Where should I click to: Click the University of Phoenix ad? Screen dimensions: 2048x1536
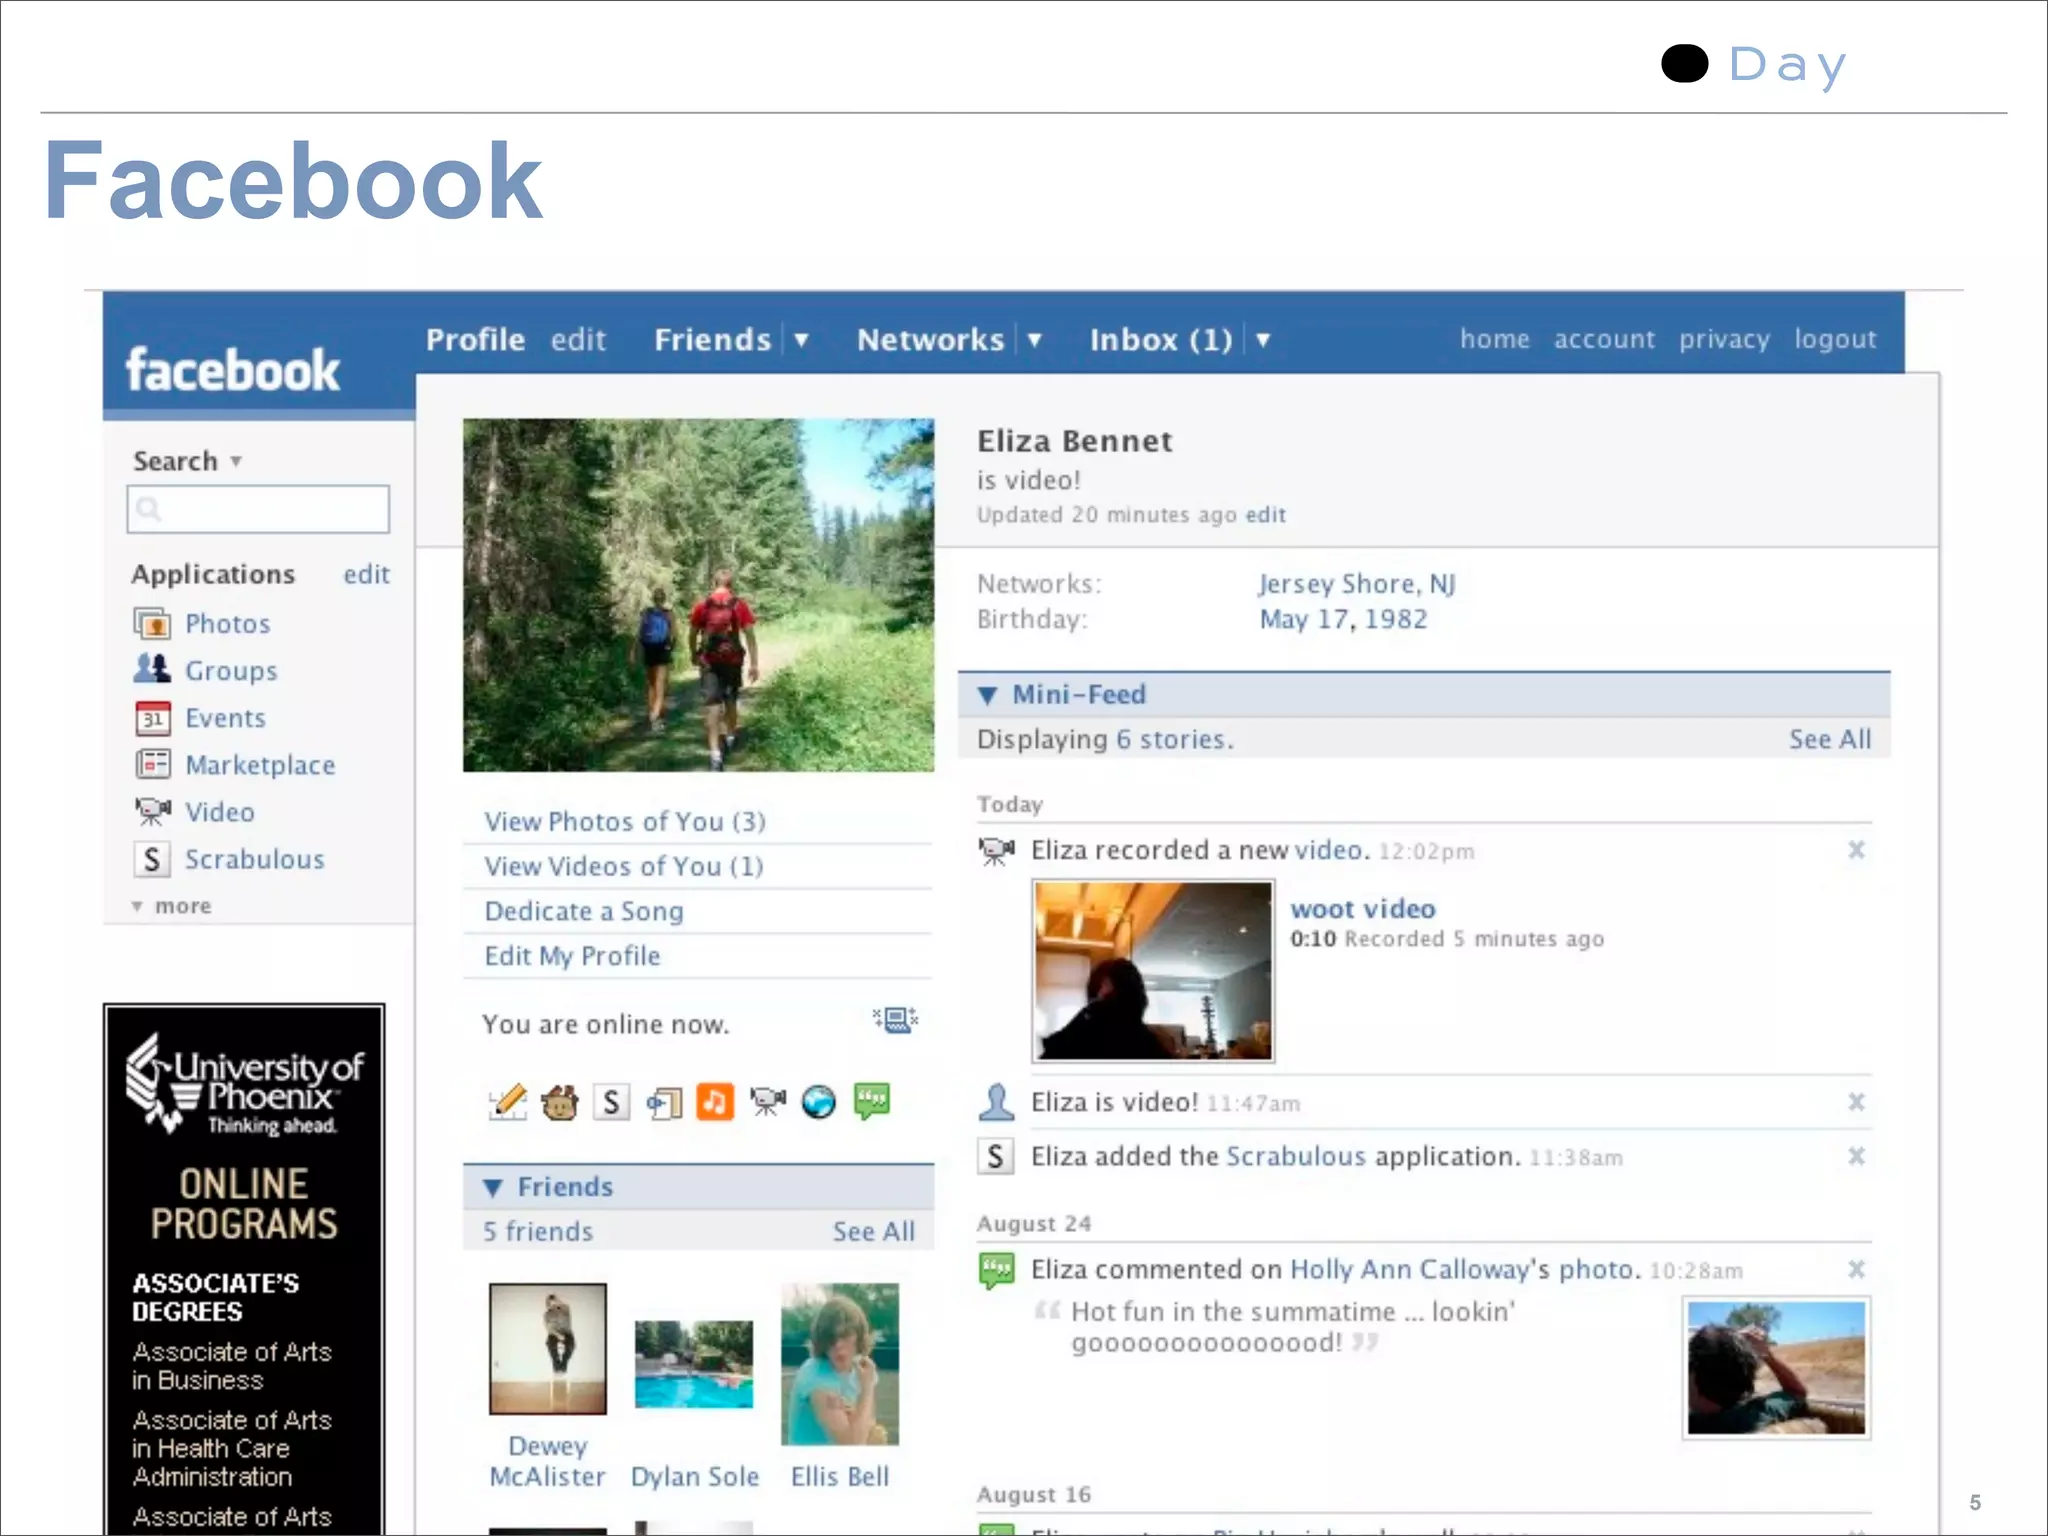pos(244,1269)
